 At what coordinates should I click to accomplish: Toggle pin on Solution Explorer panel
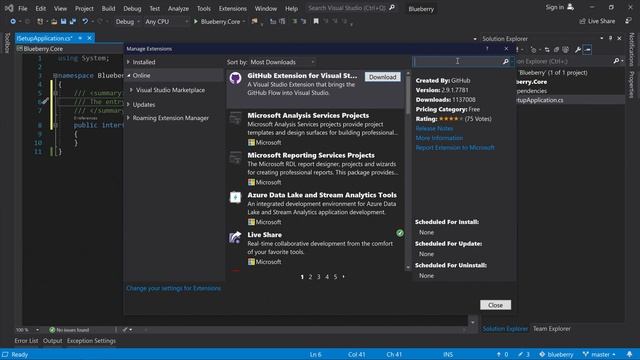pos(611,38)
